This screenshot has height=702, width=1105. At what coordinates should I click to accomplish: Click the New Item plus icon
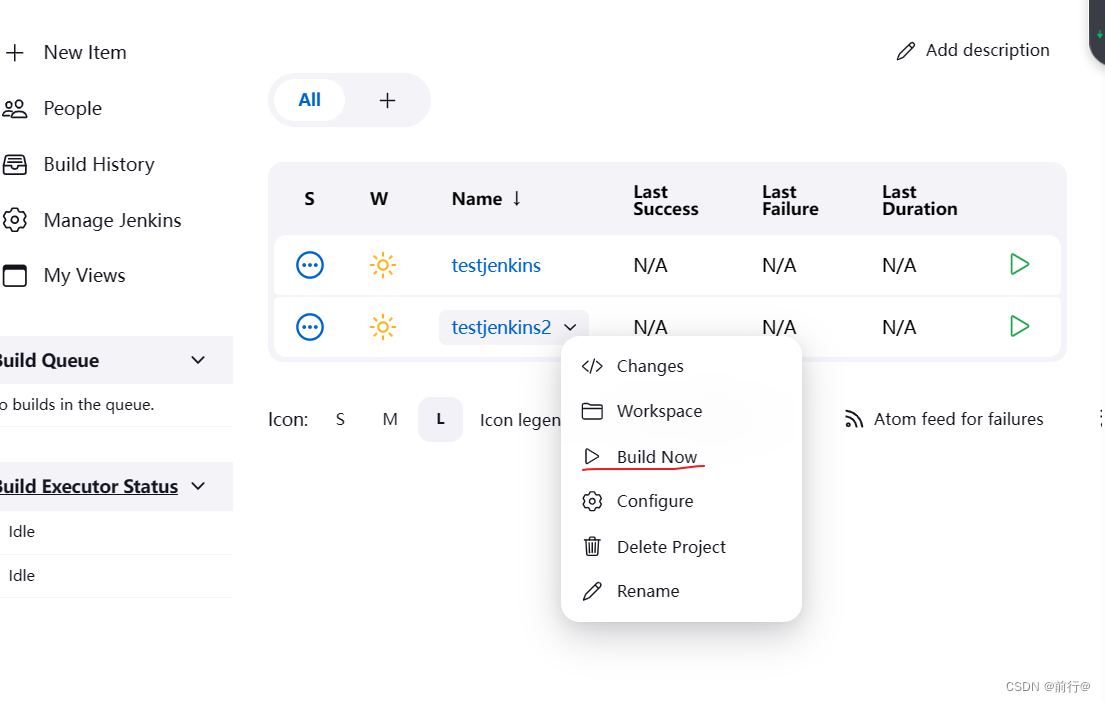(15, 53)
